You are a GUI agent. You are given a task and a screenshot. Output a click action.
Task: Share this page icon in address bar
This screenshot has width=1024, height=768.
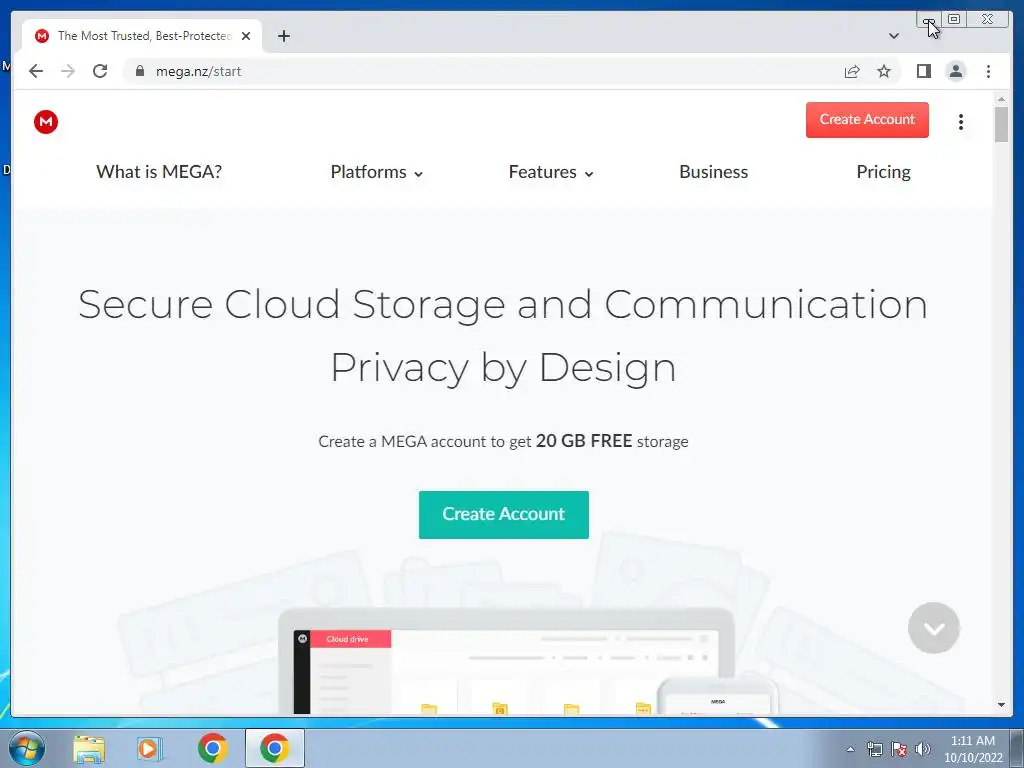point(852,71)
